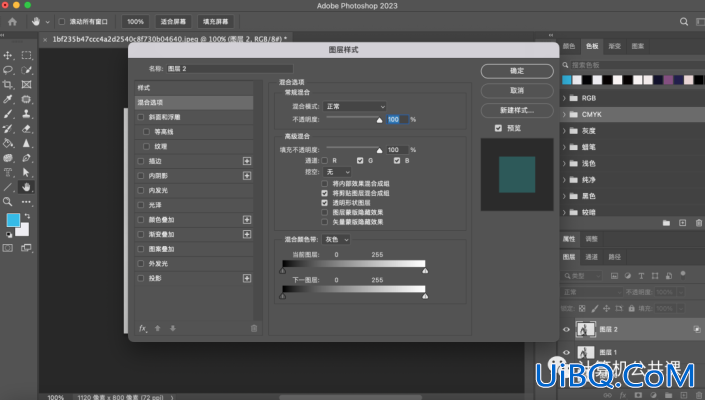Open the blend mode dropdown
Image resolution: width=705 pixels, height=400 pixels.
click(x=355, y=107)
